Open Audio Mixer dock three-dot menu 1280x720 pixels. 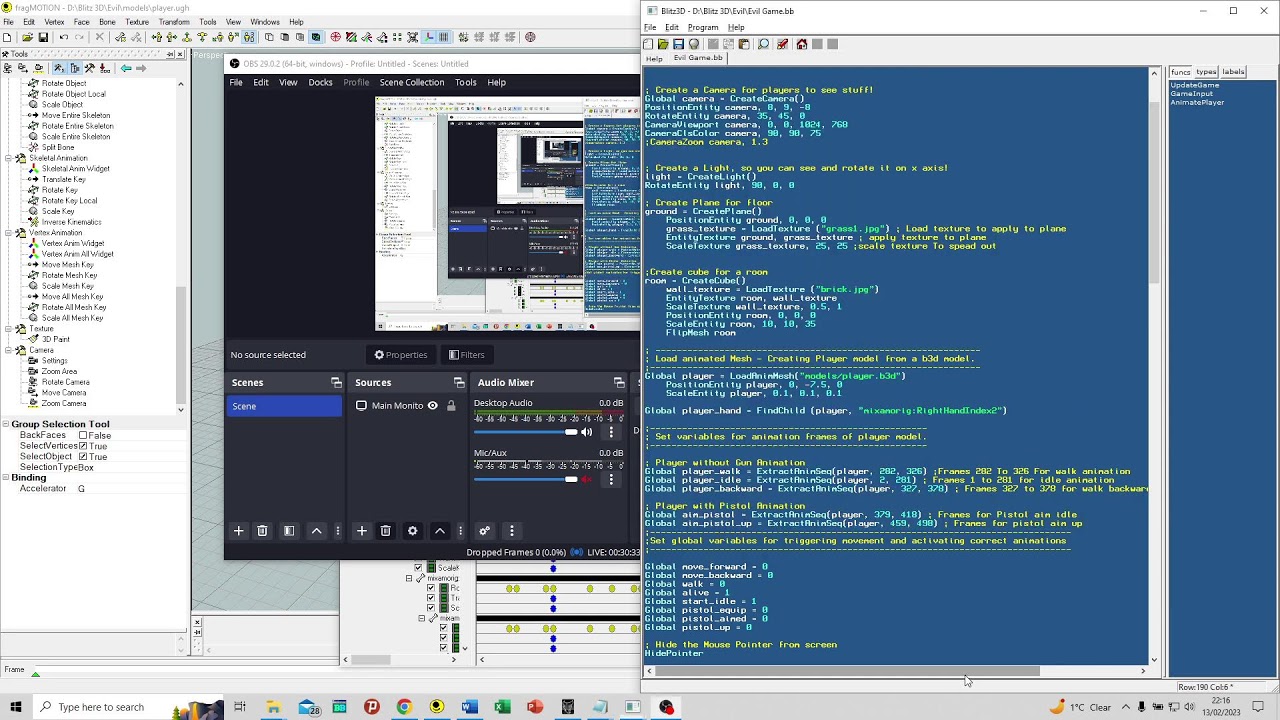click(x=511, y=531)
